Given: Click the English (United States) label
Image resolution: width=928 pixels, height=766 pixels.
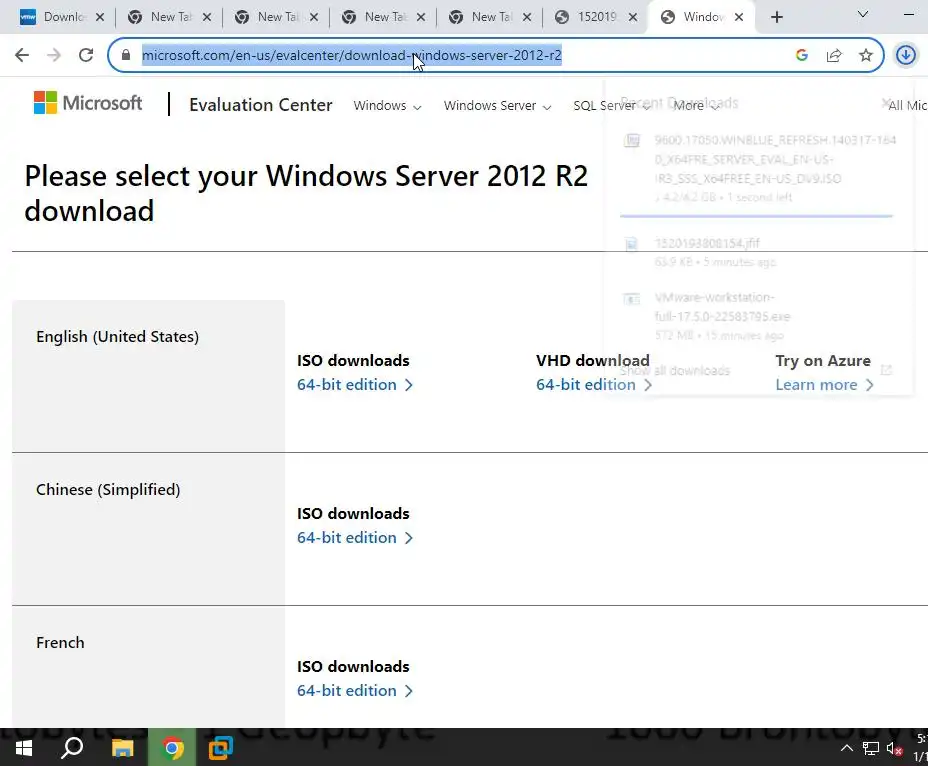Looking at the screenshot, I should [117, 337].
